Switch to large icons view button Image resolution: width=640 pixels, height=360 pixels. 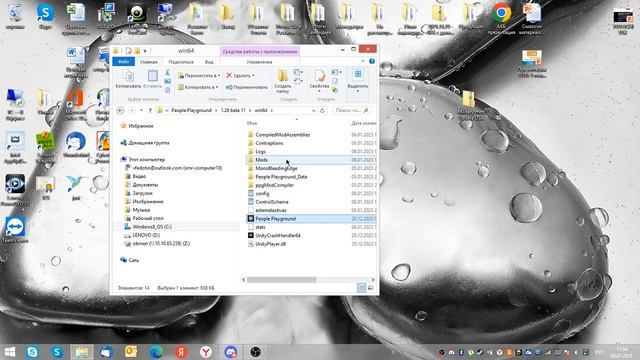370,288
